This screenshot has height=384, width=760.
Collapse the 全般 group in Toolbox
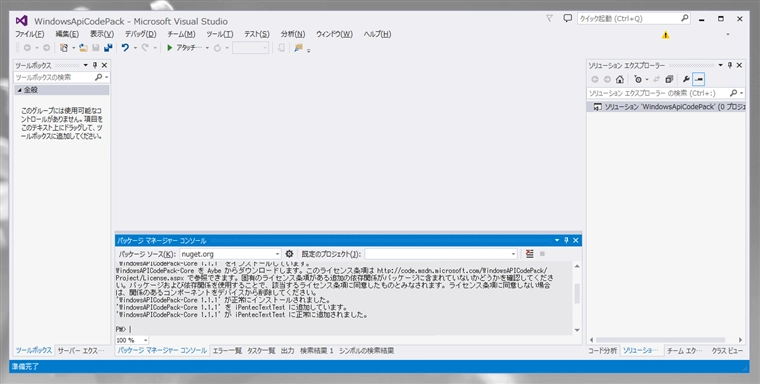pos(20,90)
